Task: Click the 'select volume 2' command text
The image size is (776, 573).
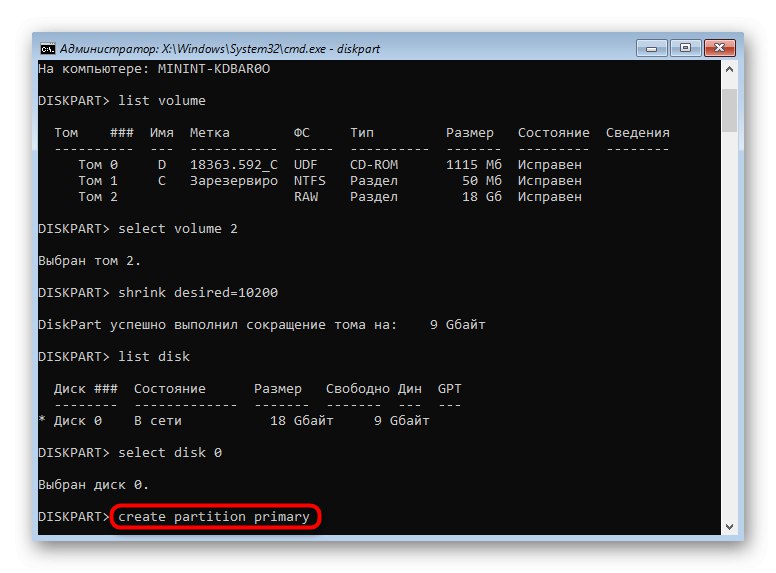Action: (x=178, y=229)
